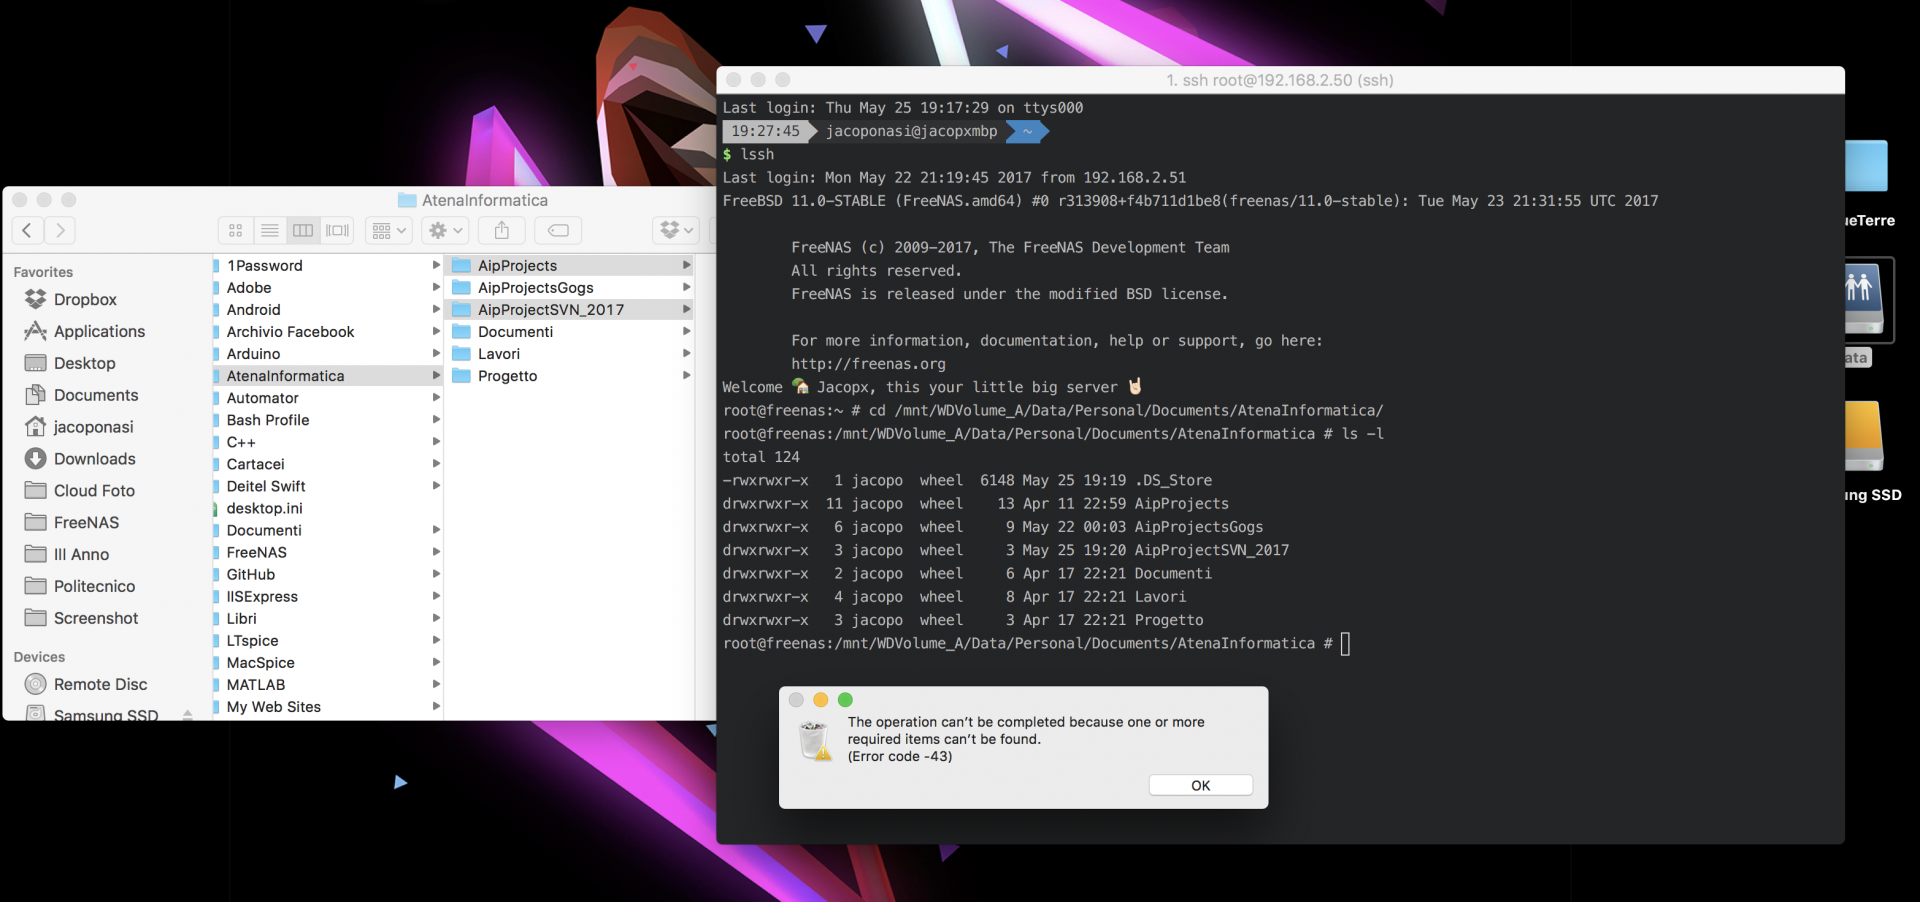Expand the arrow next to LTspice folder
Viewport: 1920px width, 902px height.
pos(436,641)
